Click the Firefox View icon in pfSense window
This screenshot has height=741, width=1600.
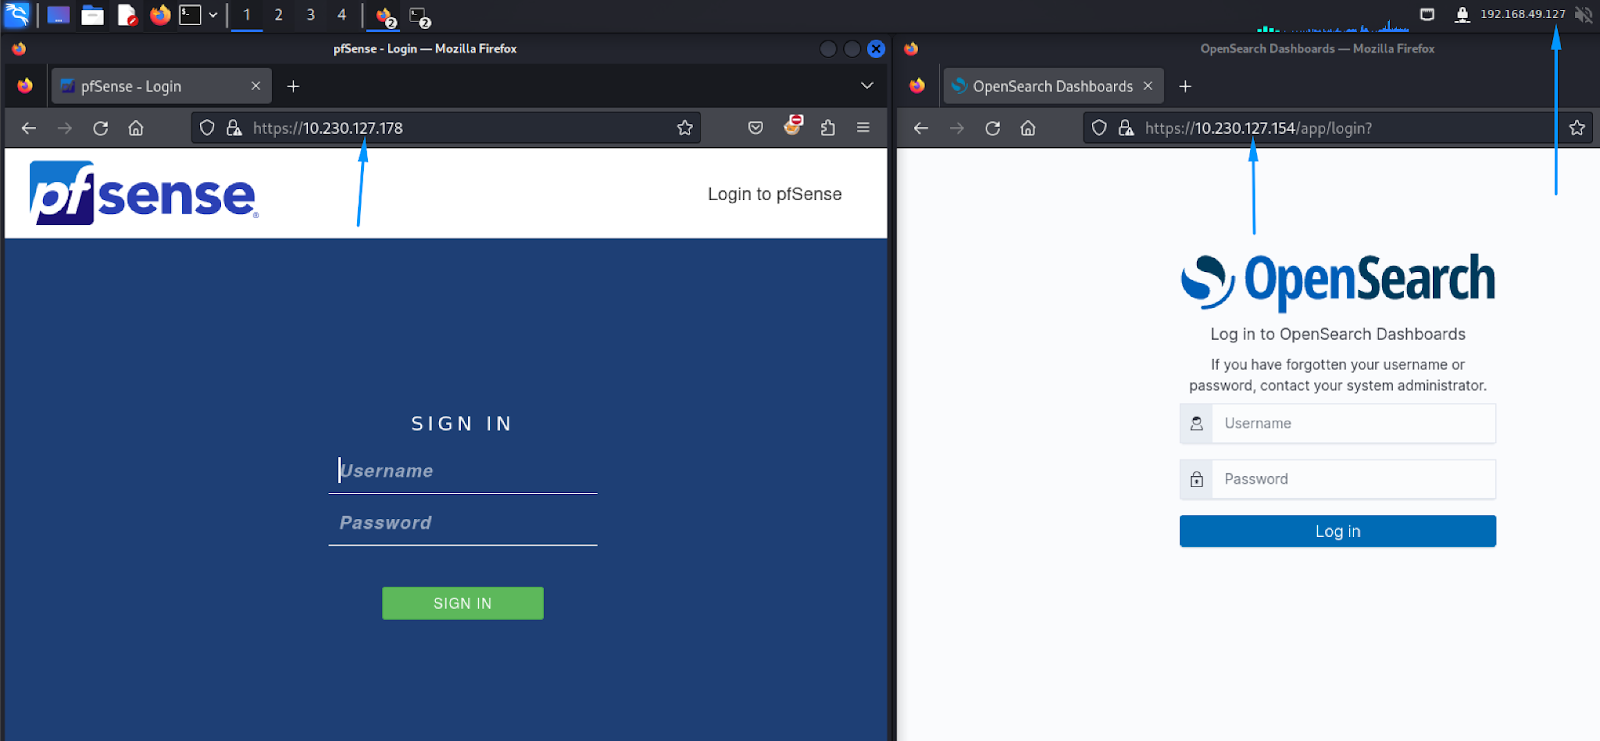(x=25, y=86)
